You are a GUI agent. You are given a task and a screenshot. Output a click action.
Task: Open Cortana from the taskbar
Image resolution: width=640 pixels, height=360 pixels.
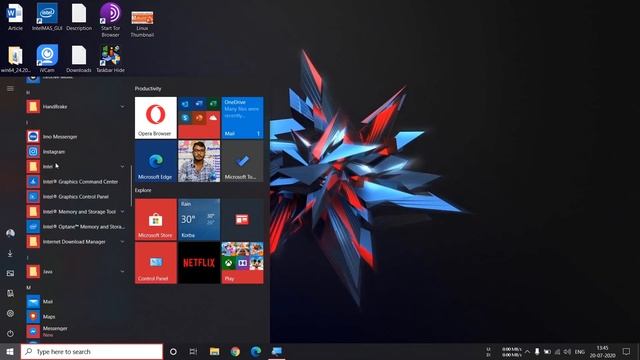point(173,351)
